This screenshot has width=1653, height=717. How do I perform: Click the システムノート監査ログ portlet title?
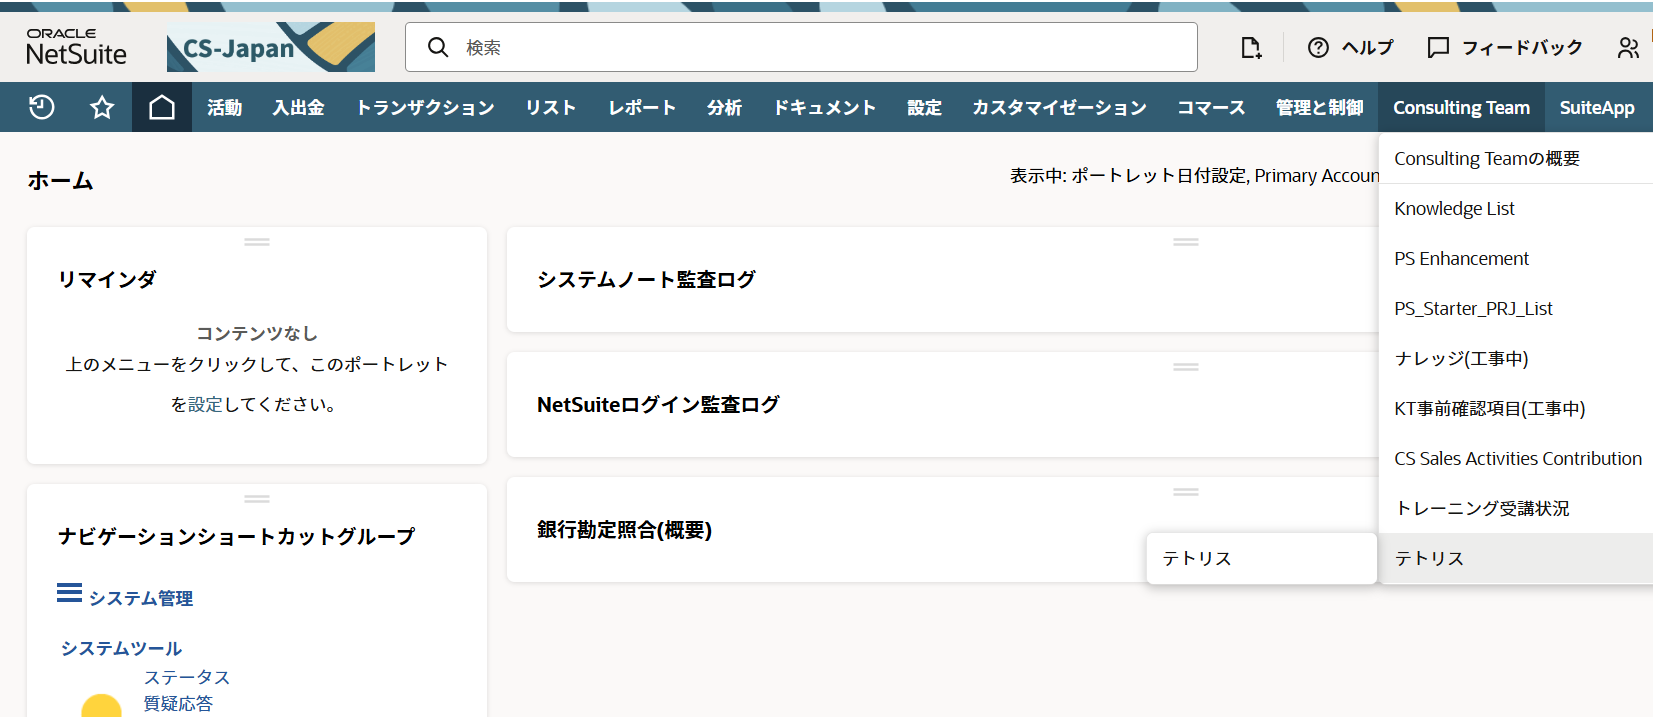(646, 279)
